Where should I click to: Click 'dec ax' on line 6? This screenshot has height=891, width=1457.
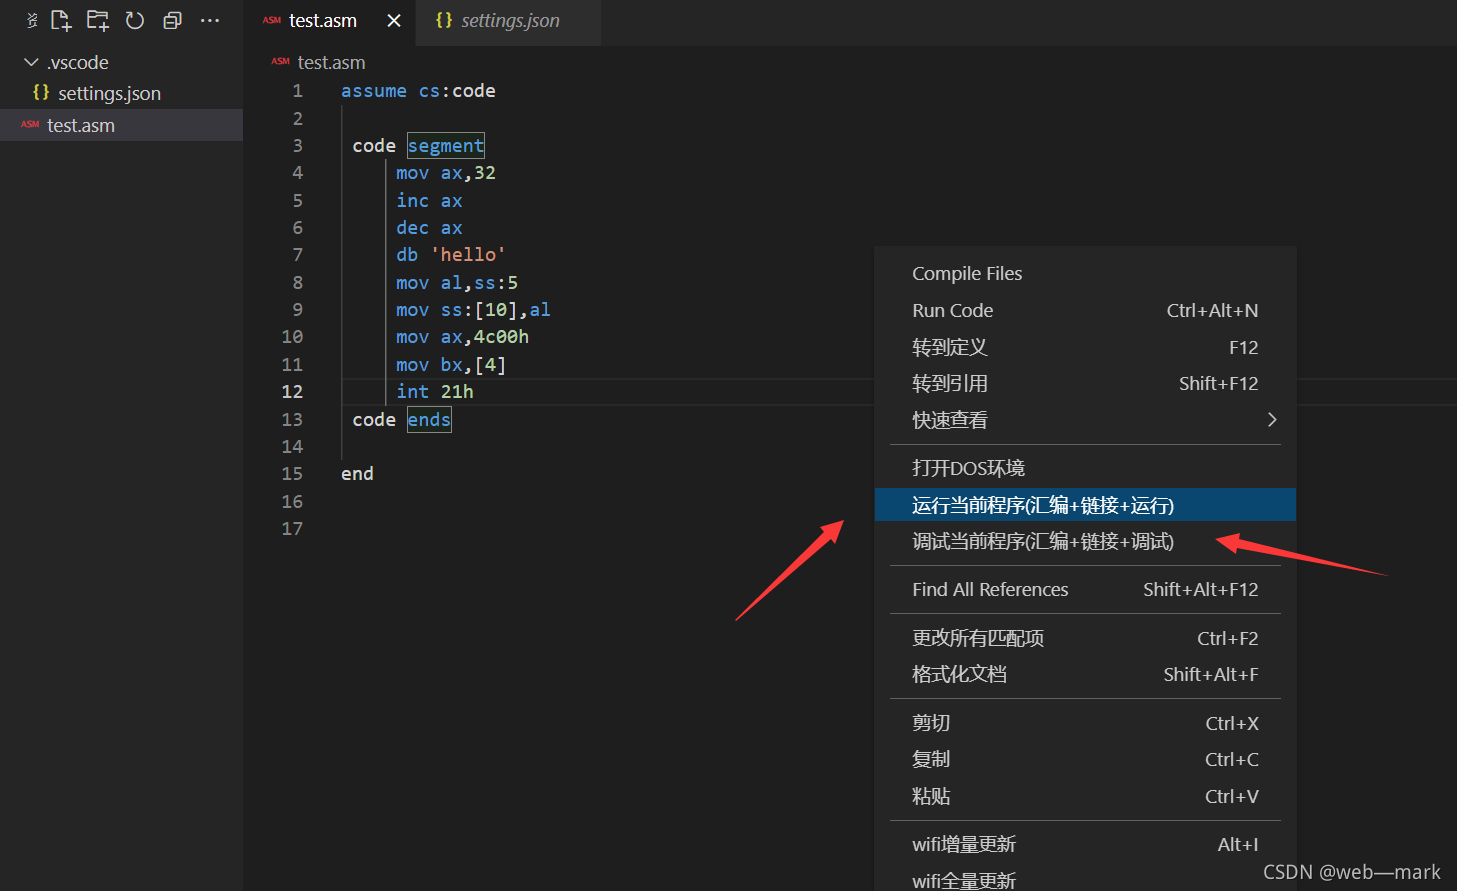pyautogui.click(x=429, y=228)
